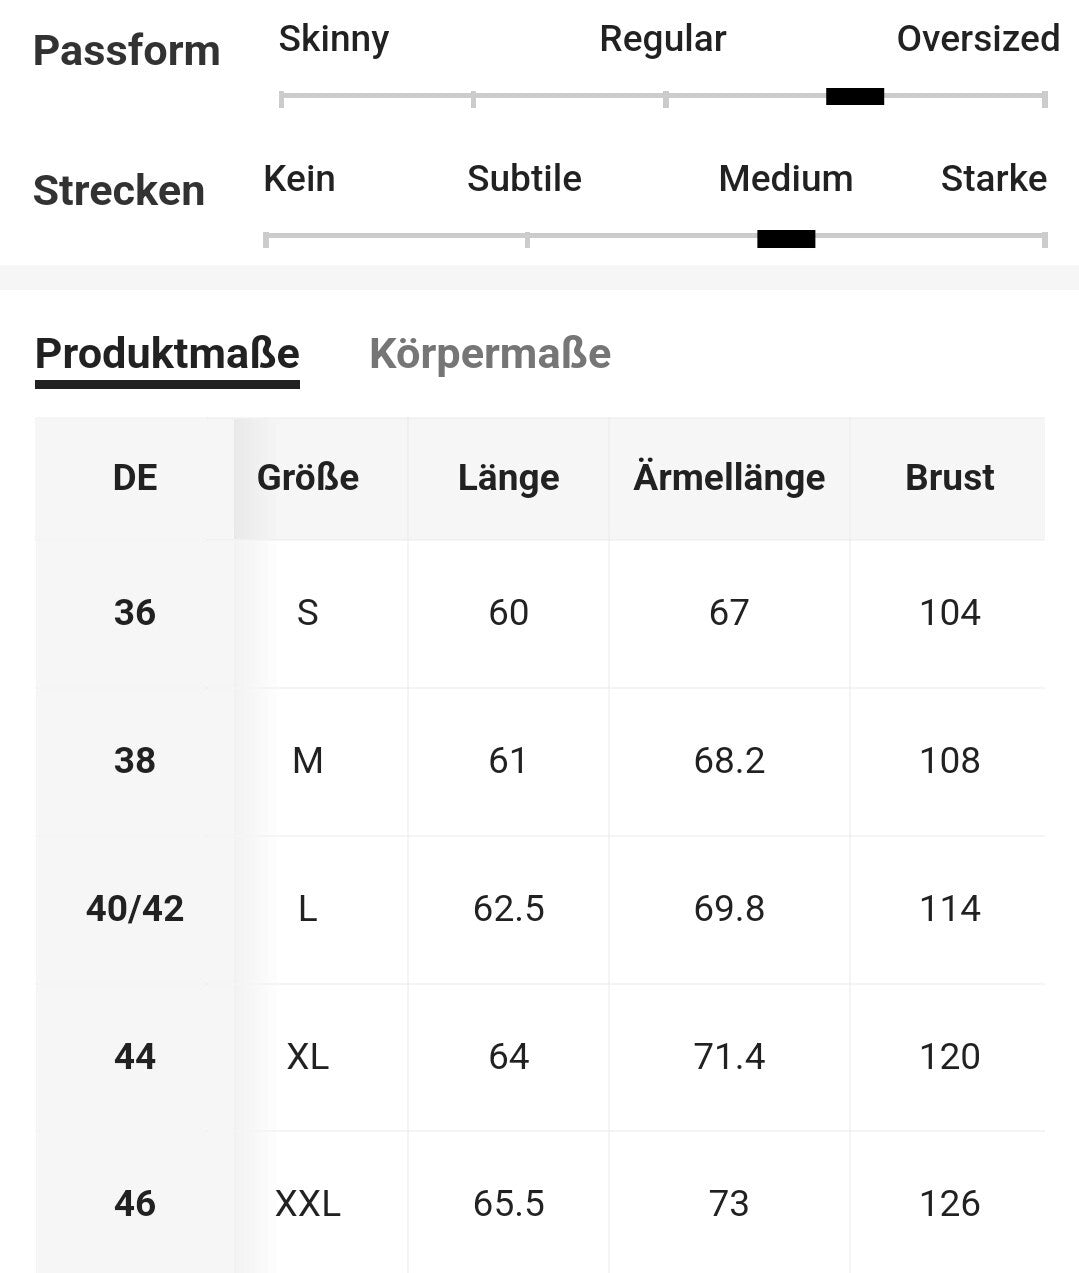
Task: Click the 68.2 sleeve length cell
Action: (729, 761)
